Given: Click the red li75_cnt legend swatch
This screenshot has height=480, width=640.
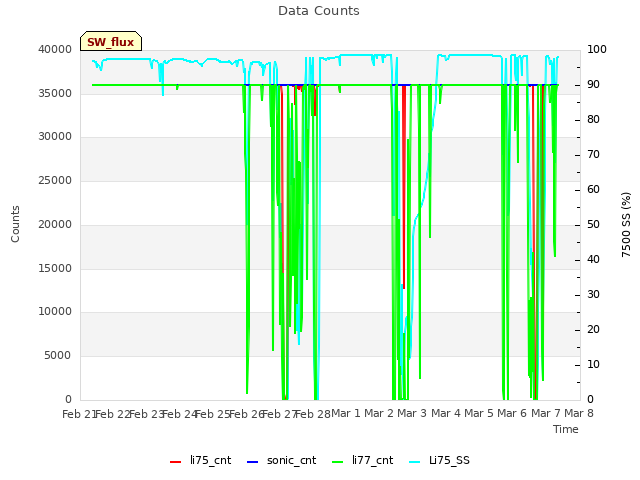Looking at the screenshot, I should click(x=175, y=462).
